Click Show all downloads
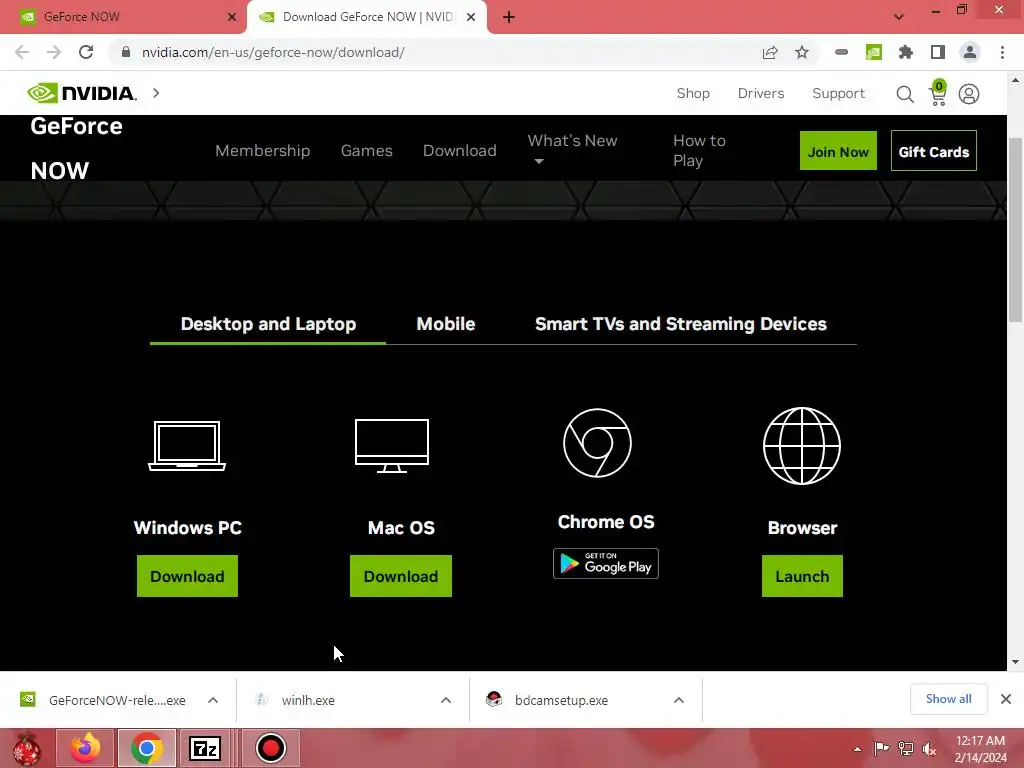 coord(948,699)
